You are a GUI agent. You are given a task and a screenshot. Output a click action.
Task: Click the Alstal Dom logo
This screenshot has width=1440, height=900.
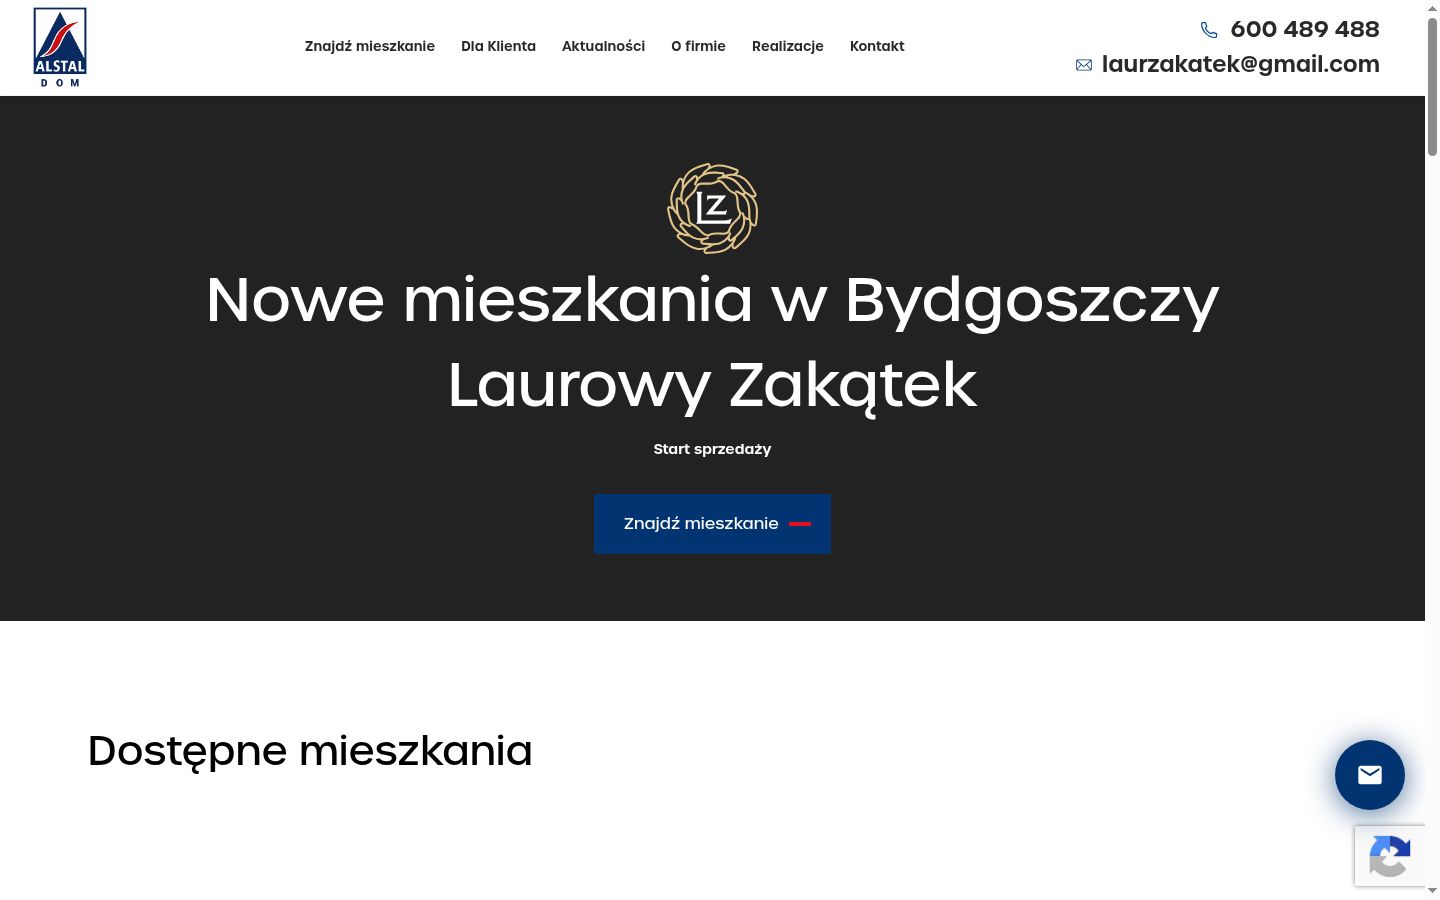click(x=60, y=47)
